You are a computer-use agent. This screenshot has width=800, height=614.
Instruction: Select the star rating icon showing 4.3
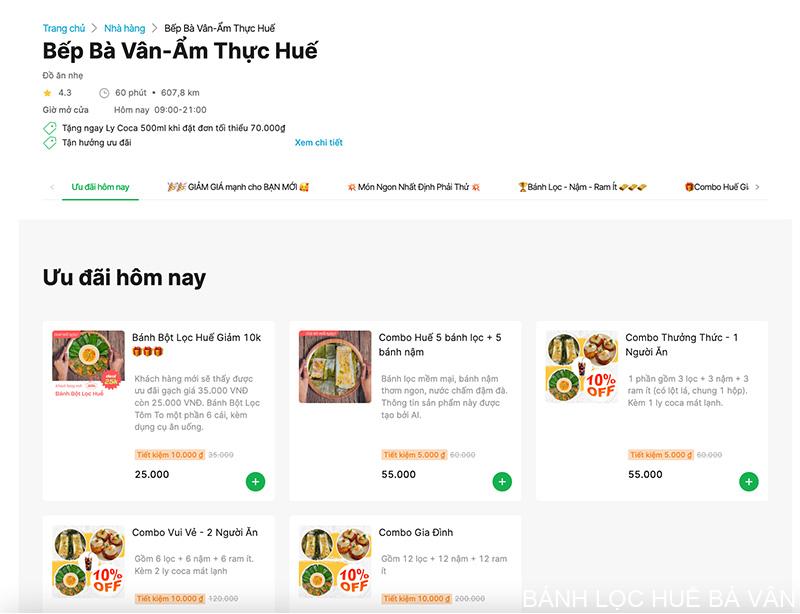[46, 92]
